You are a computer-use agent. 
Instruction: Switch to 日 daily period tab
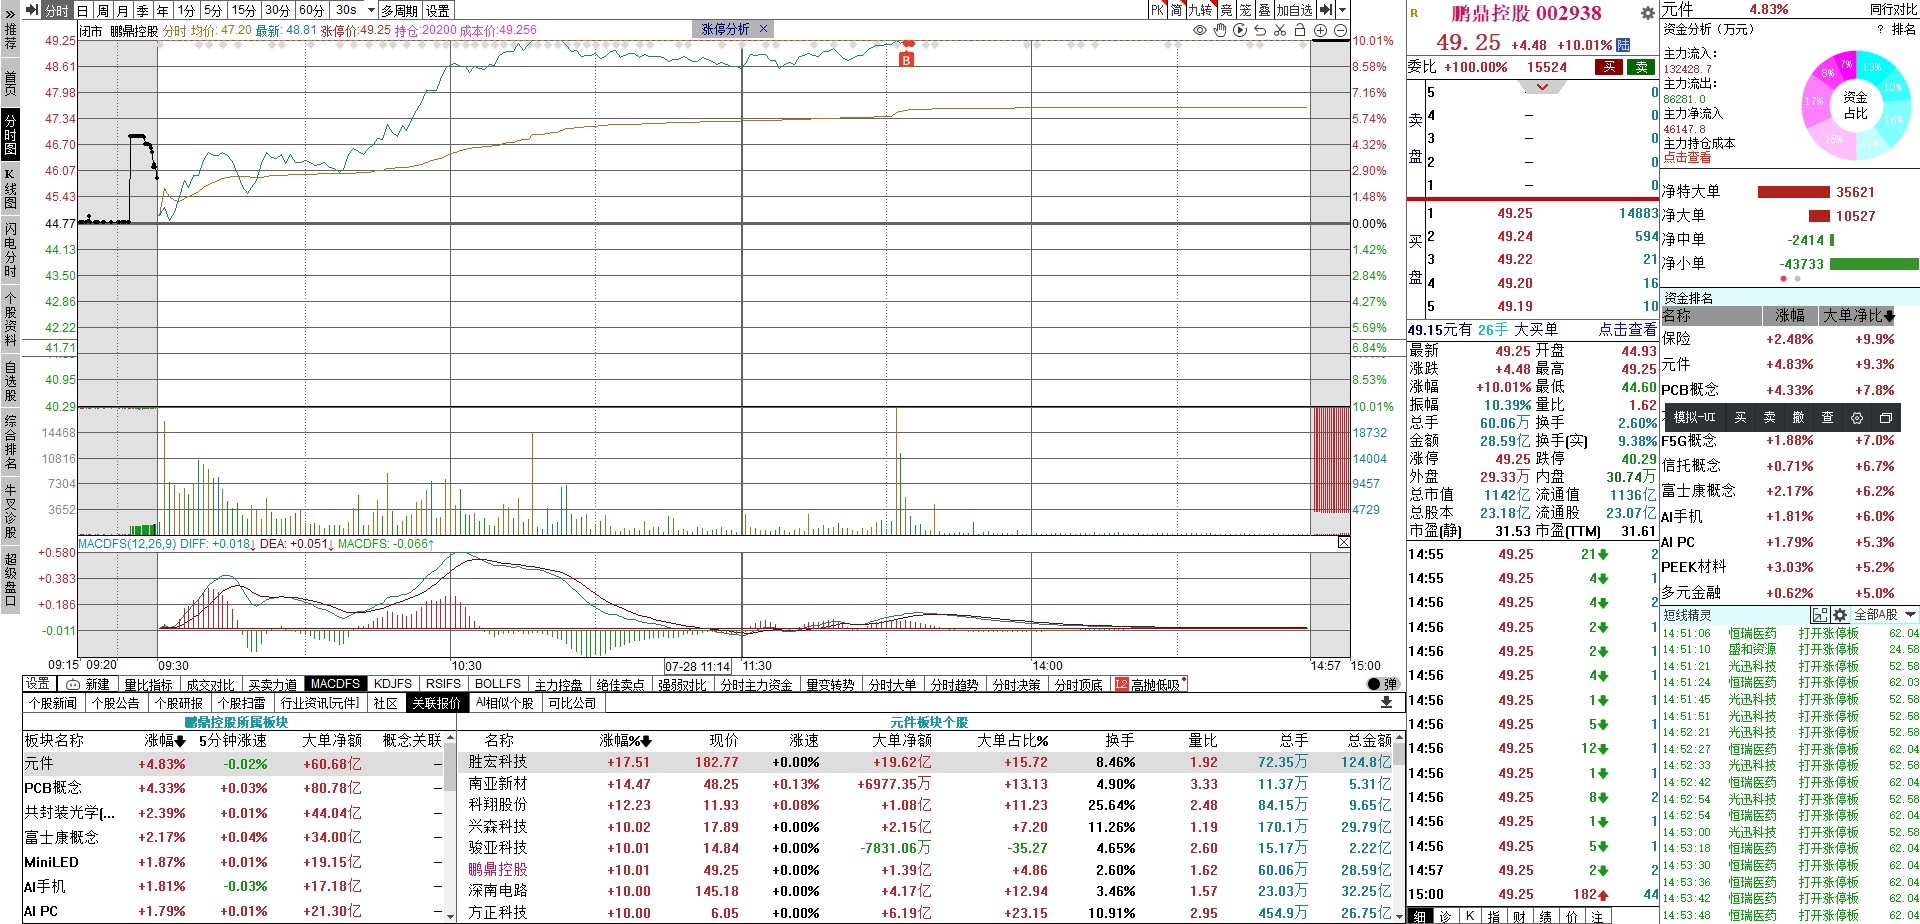pos(83,10)
